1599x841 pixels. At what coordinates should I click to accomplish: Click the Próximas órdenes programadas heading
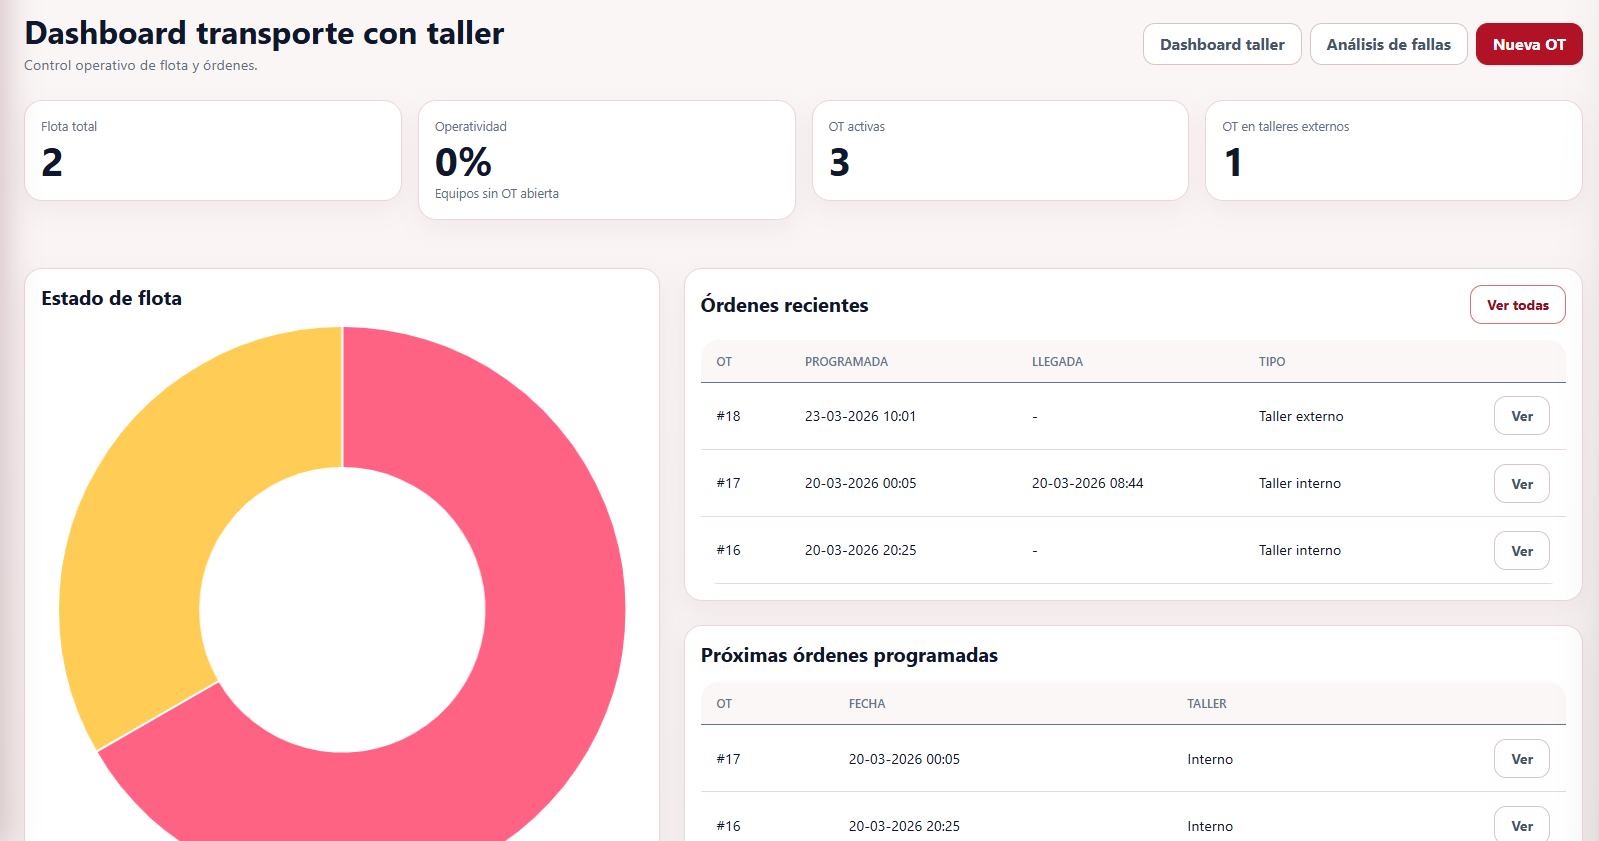[x=849, y=655]
